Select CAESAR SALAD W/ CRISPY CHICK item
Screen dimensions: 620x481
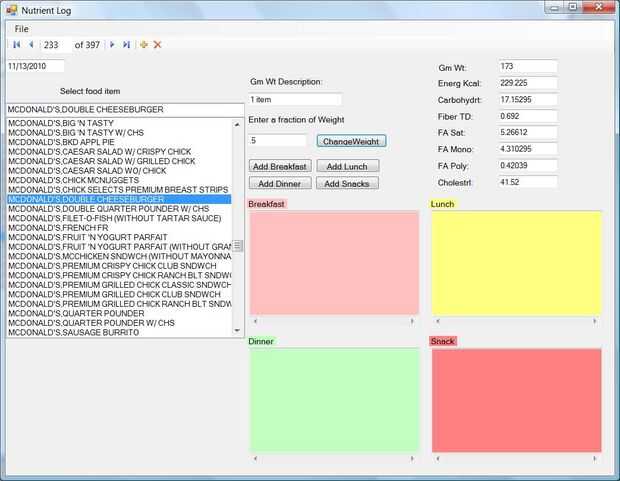(119, 152)
